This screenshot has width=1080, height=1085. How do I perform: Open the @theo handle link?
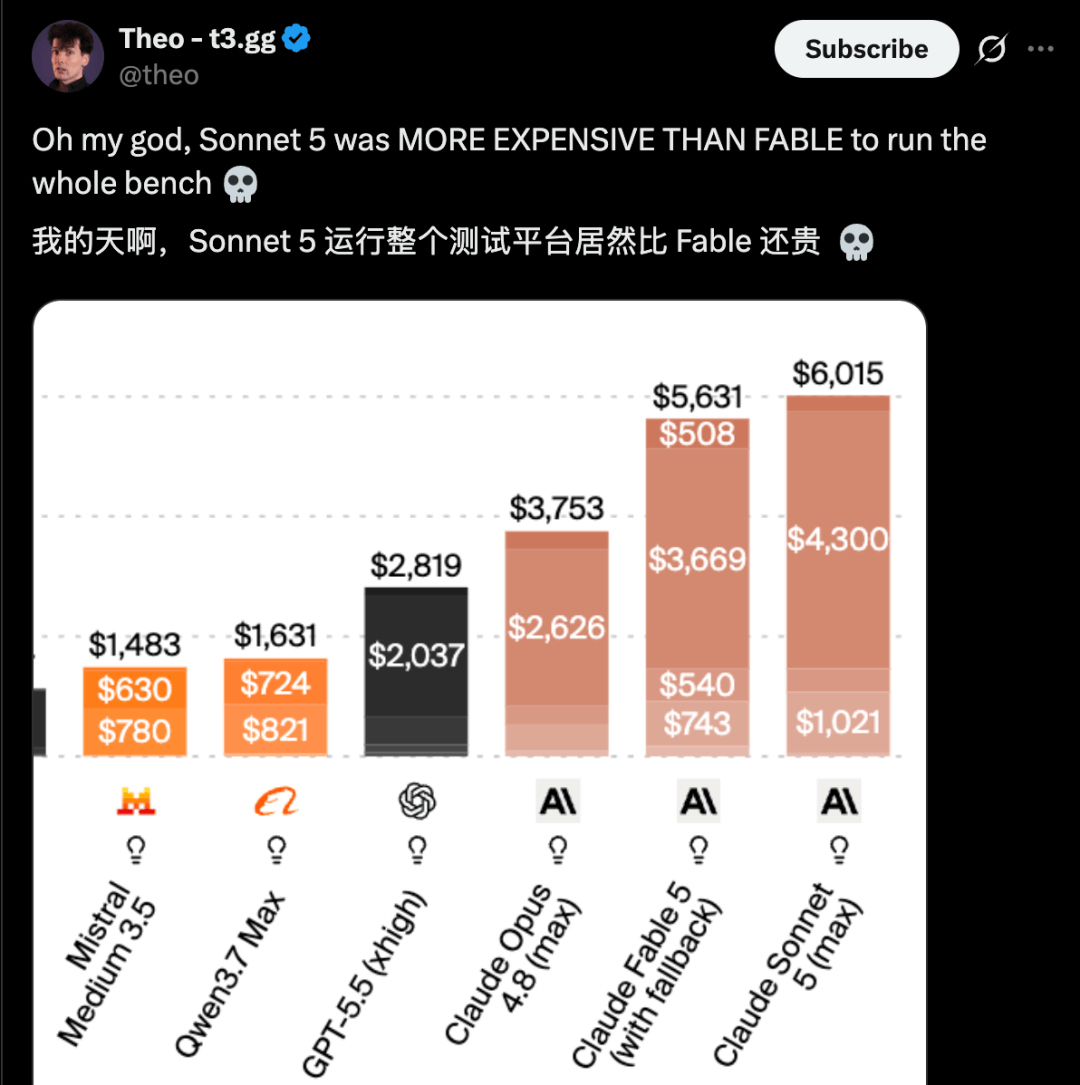(x=159, y=75)
